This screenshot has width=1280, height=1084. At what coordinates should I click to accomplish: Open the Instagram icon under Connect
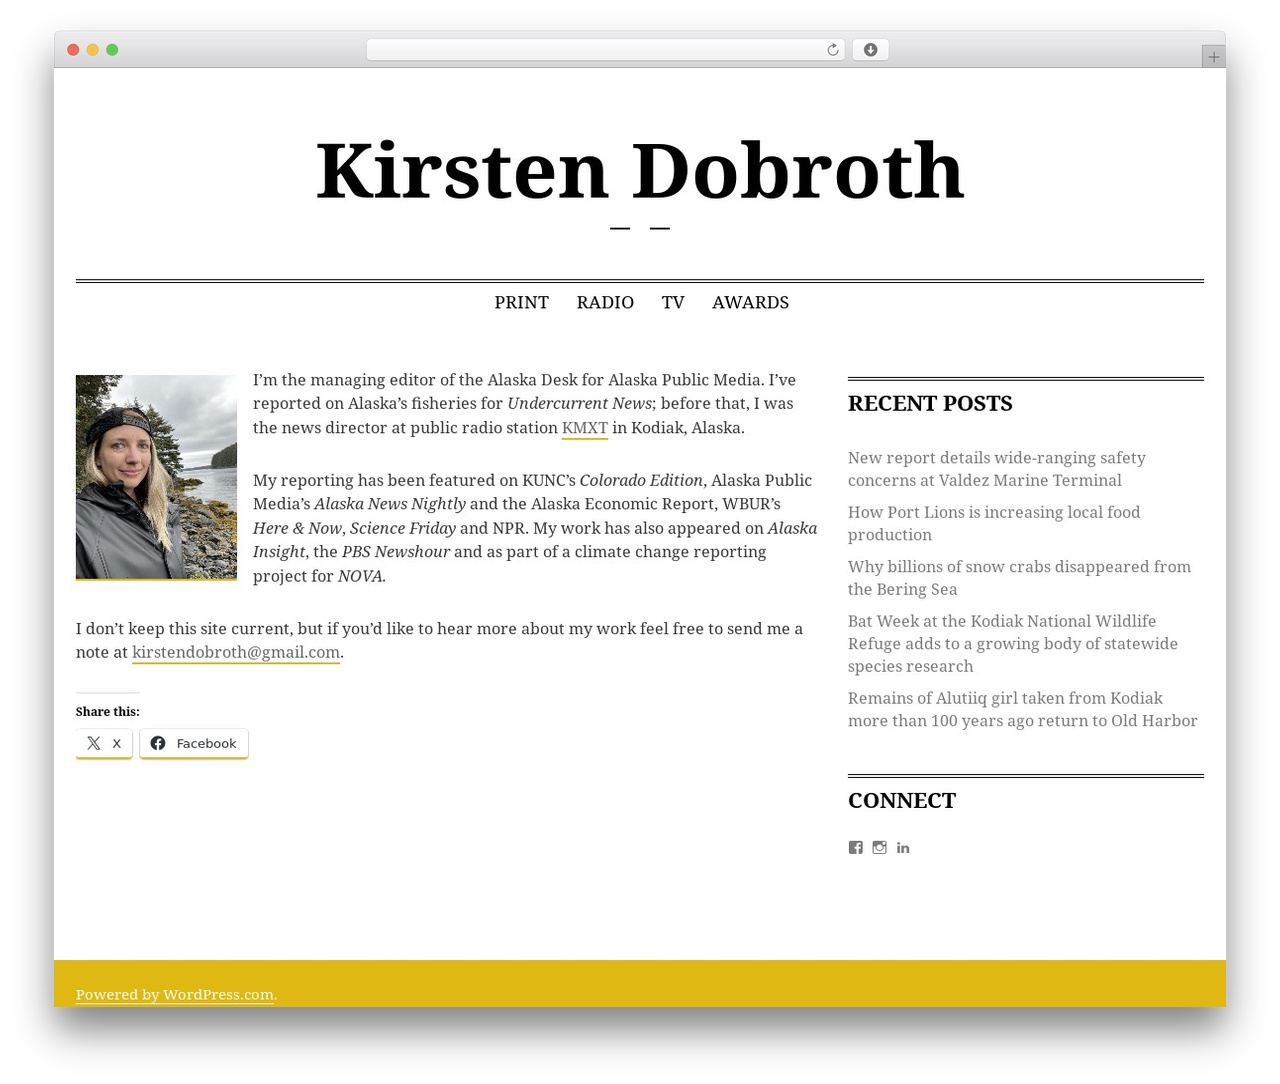[880, 847]
